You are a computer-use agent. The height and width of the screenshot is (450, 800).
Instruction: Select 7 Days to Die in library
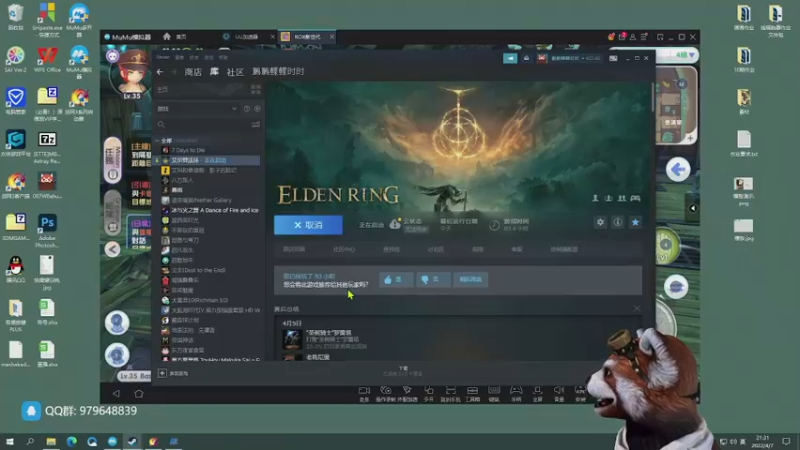coord(188,150)
